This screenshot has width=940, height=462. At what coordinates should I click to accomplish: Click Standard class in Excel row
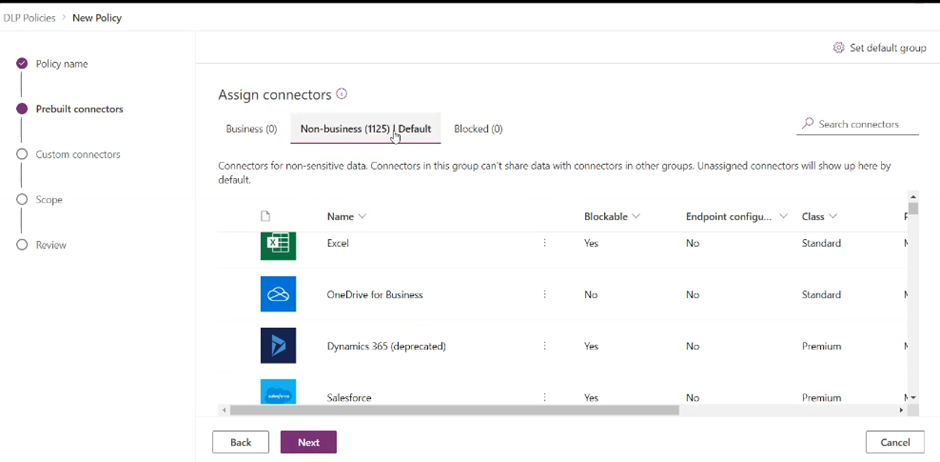821,243
